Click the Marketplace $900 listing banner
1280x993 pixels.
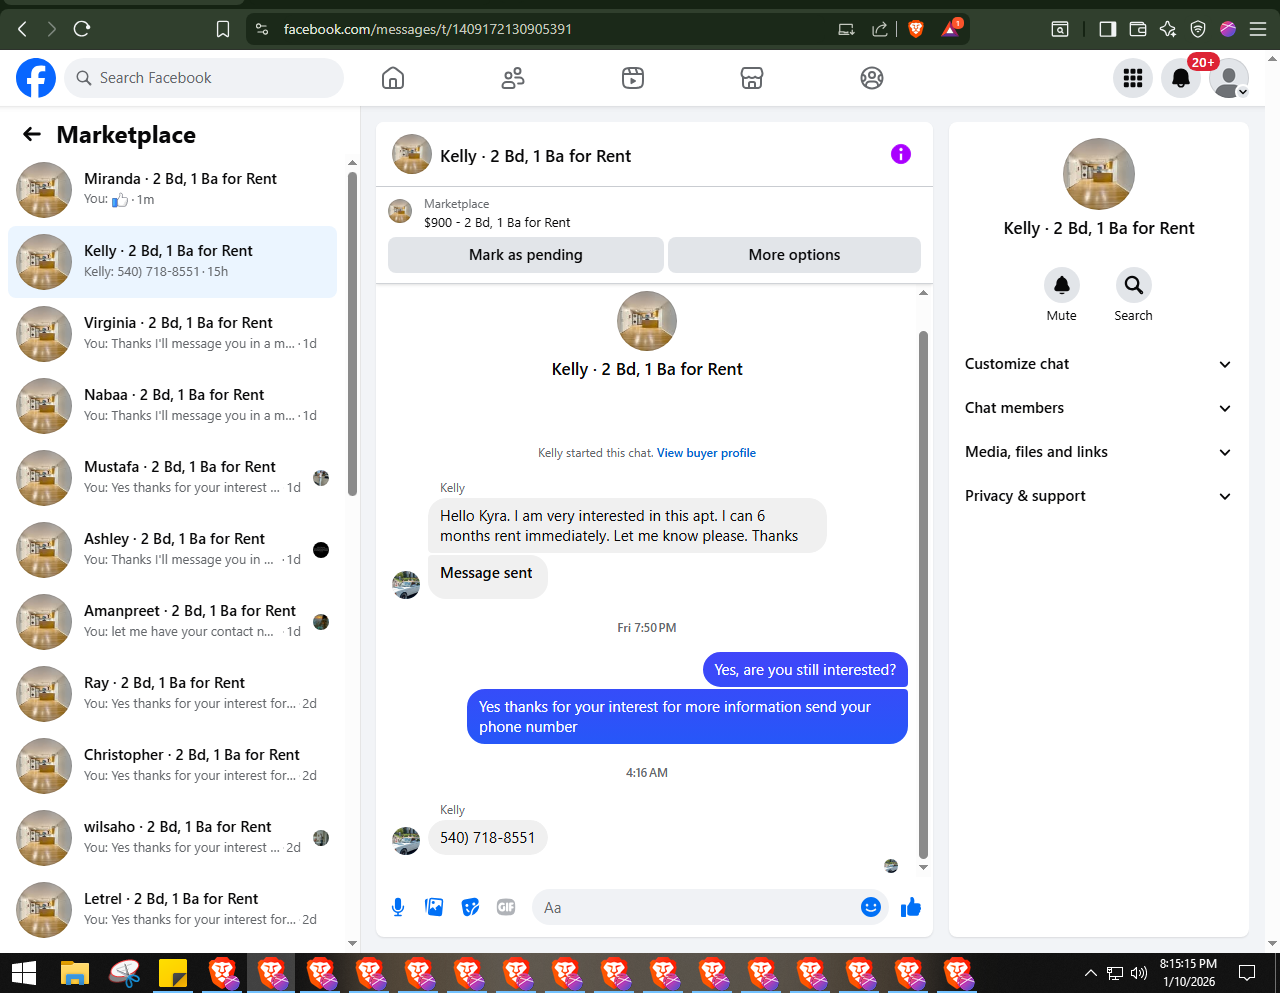(654, 212)
